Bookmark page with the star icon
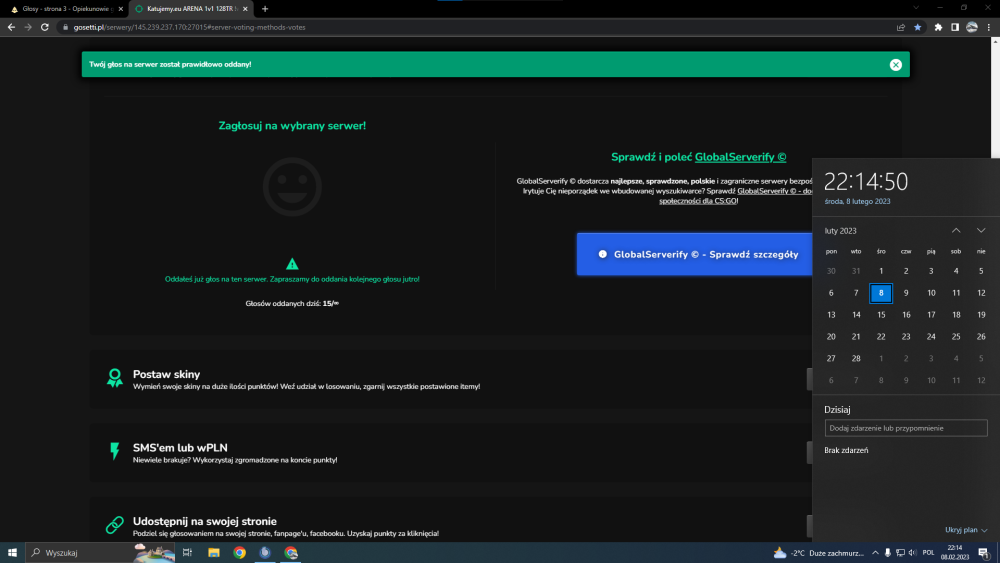Screen dimensions: 1000x563 point(917,27)
